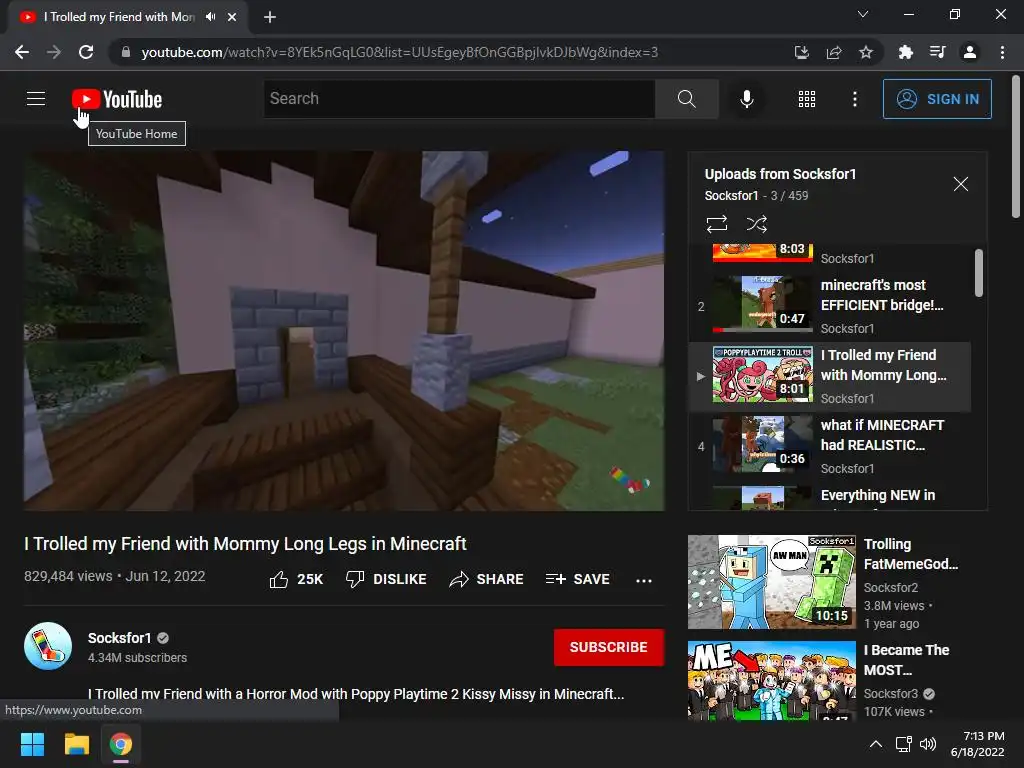
Task: Open Chrome profile icon
Action: [970, 52]
